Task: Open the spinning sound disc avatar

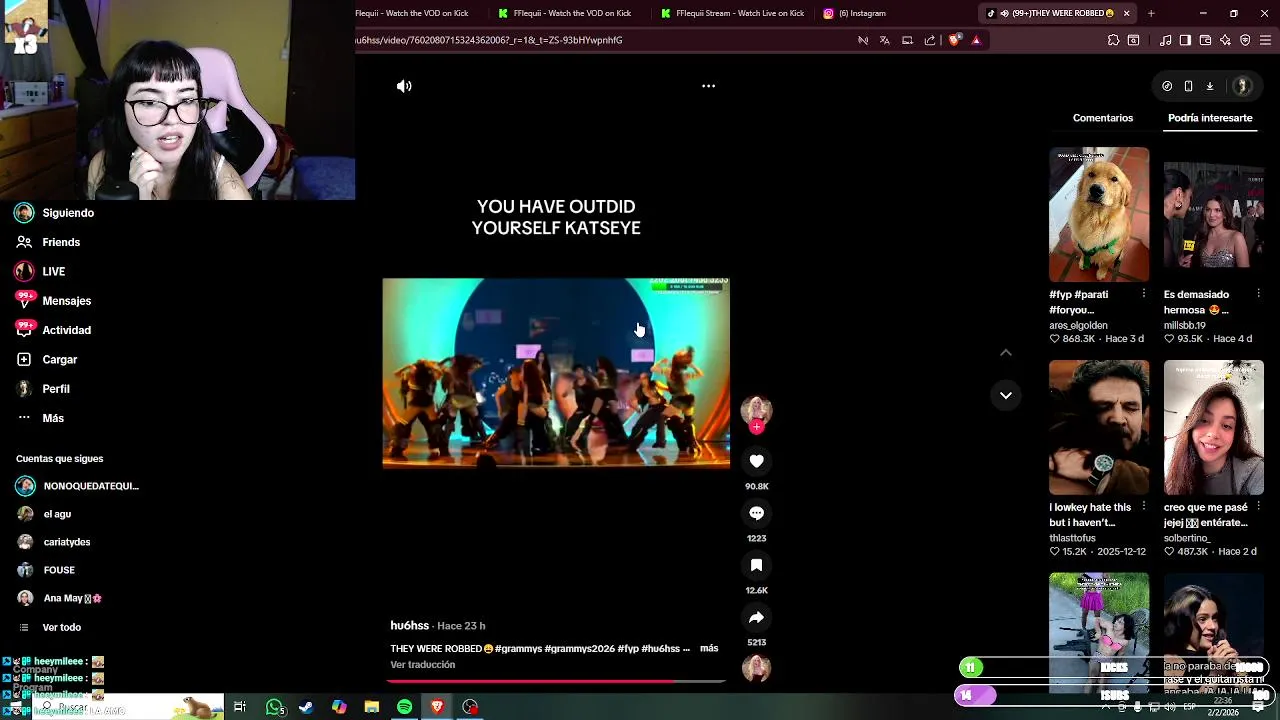Action: pos(756,668)
